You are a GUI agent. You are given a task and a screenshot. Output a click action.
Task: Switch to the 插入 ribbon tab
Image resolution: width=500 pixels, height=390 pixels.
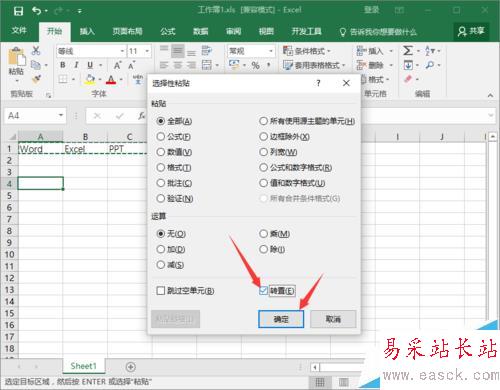coord(87,31)
